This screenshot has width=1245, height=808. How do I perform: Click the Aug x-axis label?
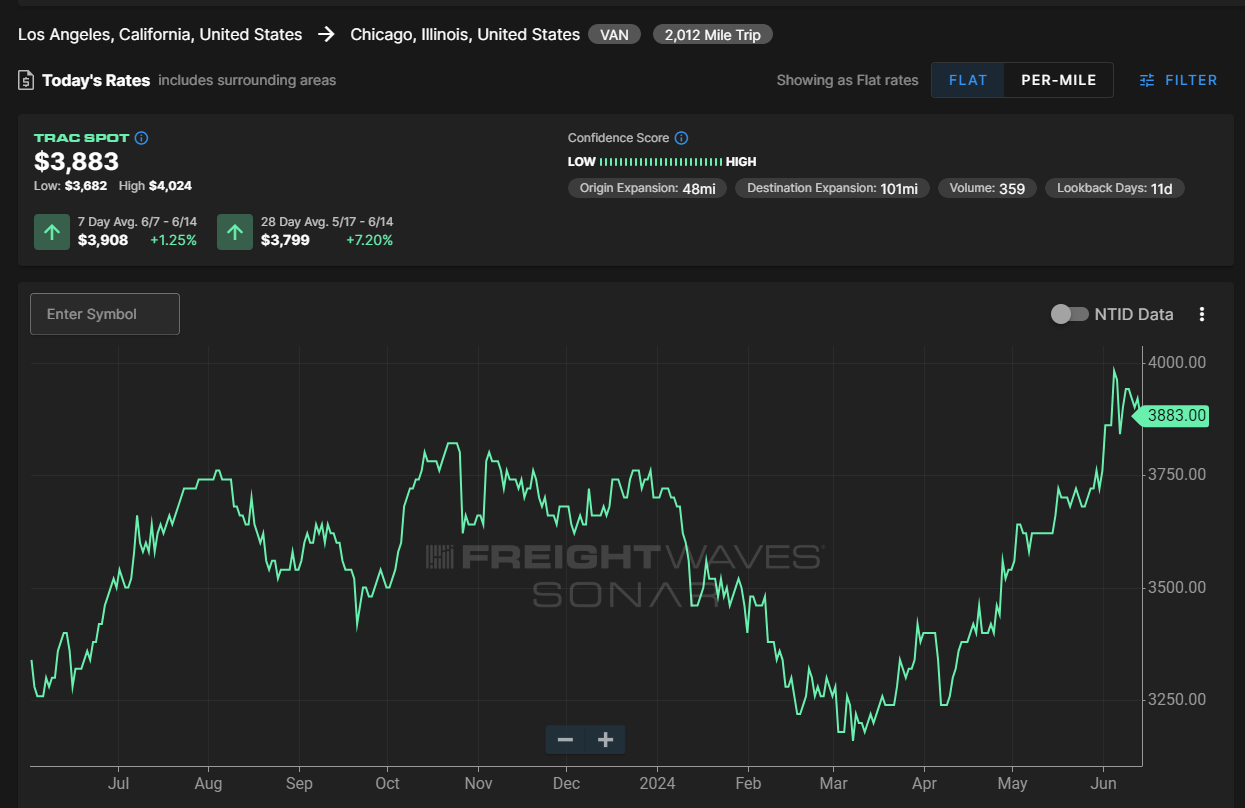point(208,783)
